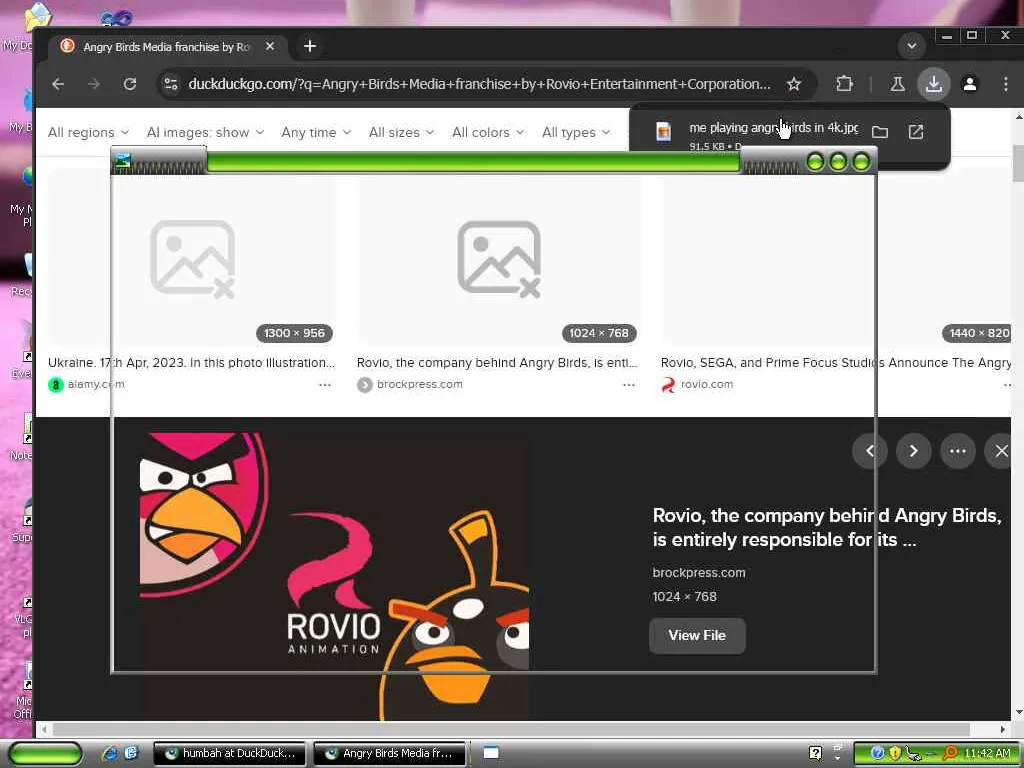
Task: Open more options in image detail panel
Action: pos(957,451)
